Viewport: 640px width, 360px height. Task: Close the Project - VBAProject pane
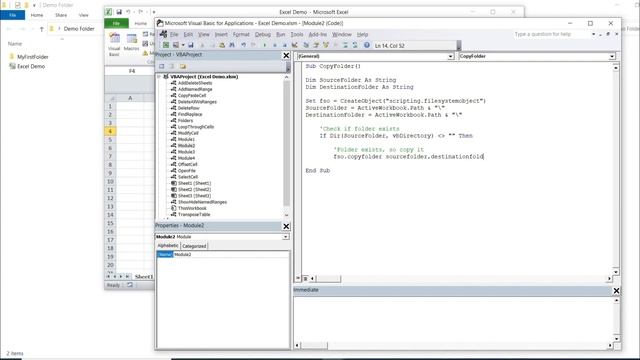tap(286, 55)
